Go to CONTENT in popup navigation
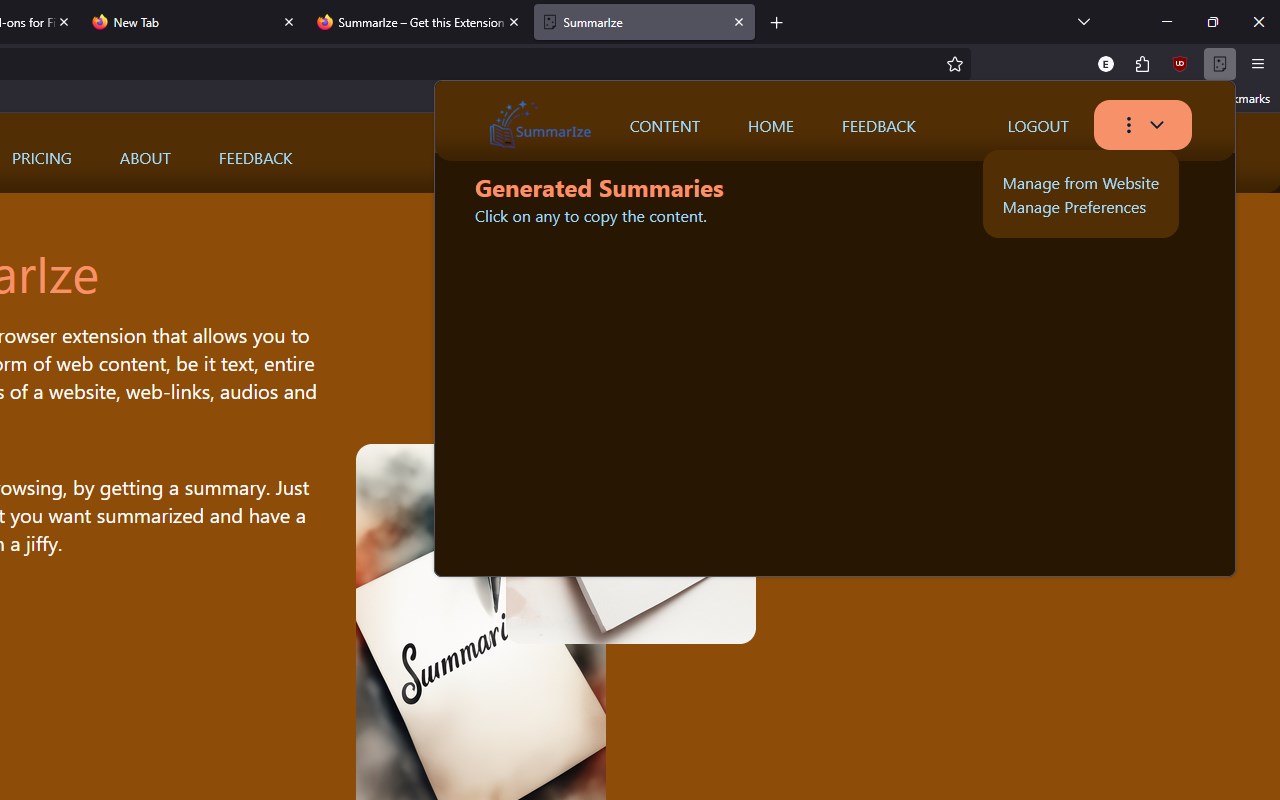This screenshot has width=1280, height=800. pyautogui.click(x=665, y=126)
